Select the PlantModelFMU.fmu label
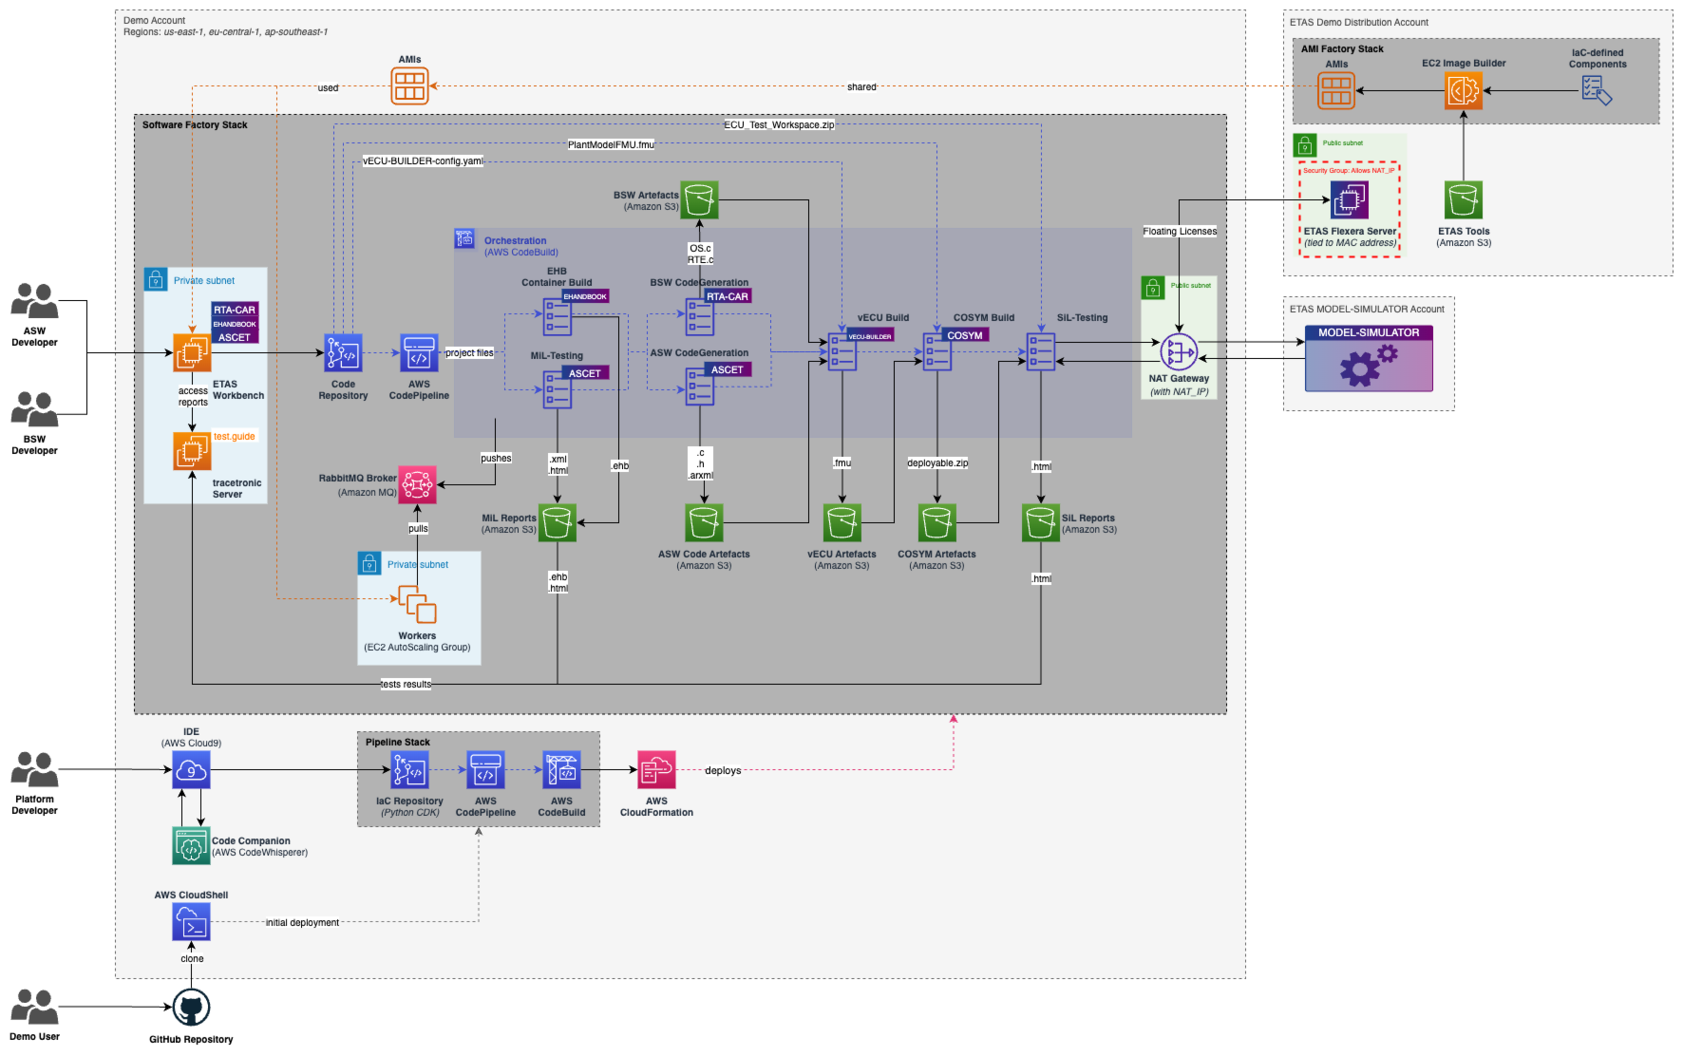 (611, 144)
